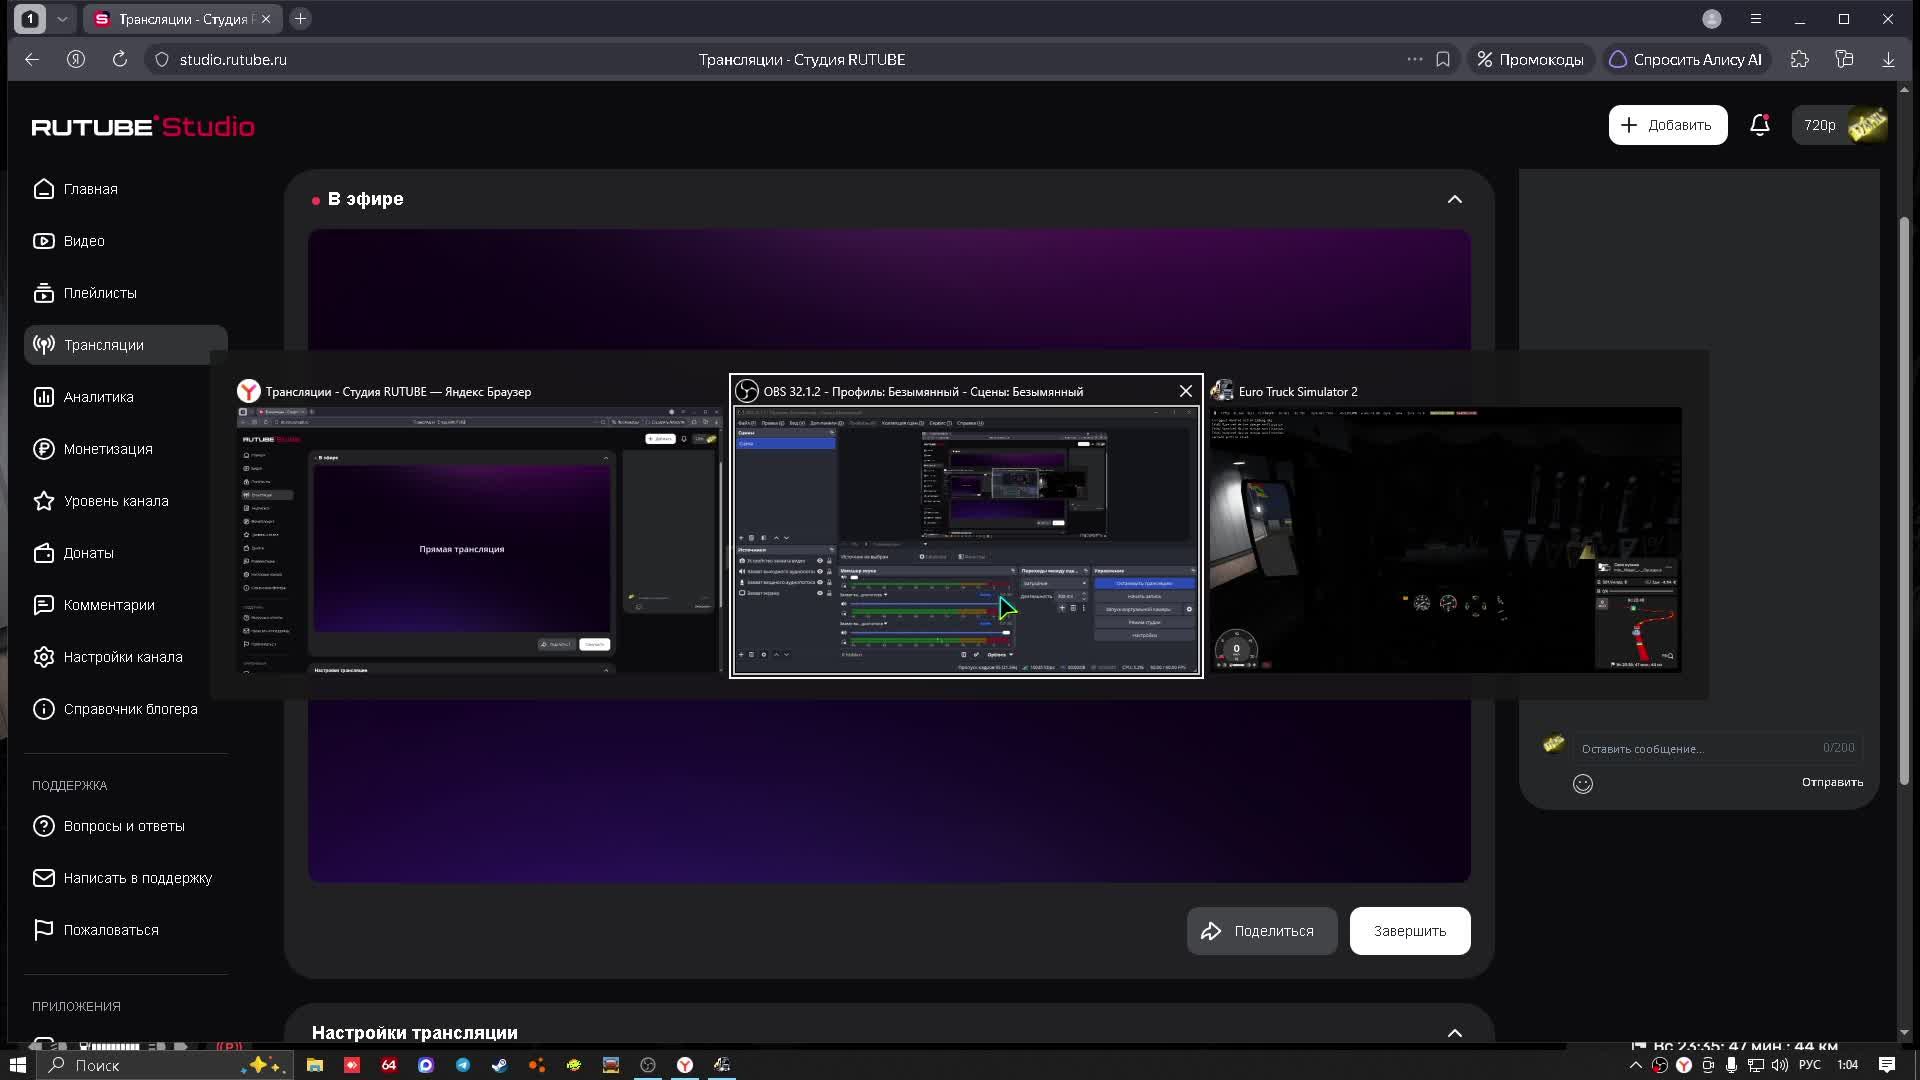Switch to OBS Studio on taskbar

pos(648,1065)
